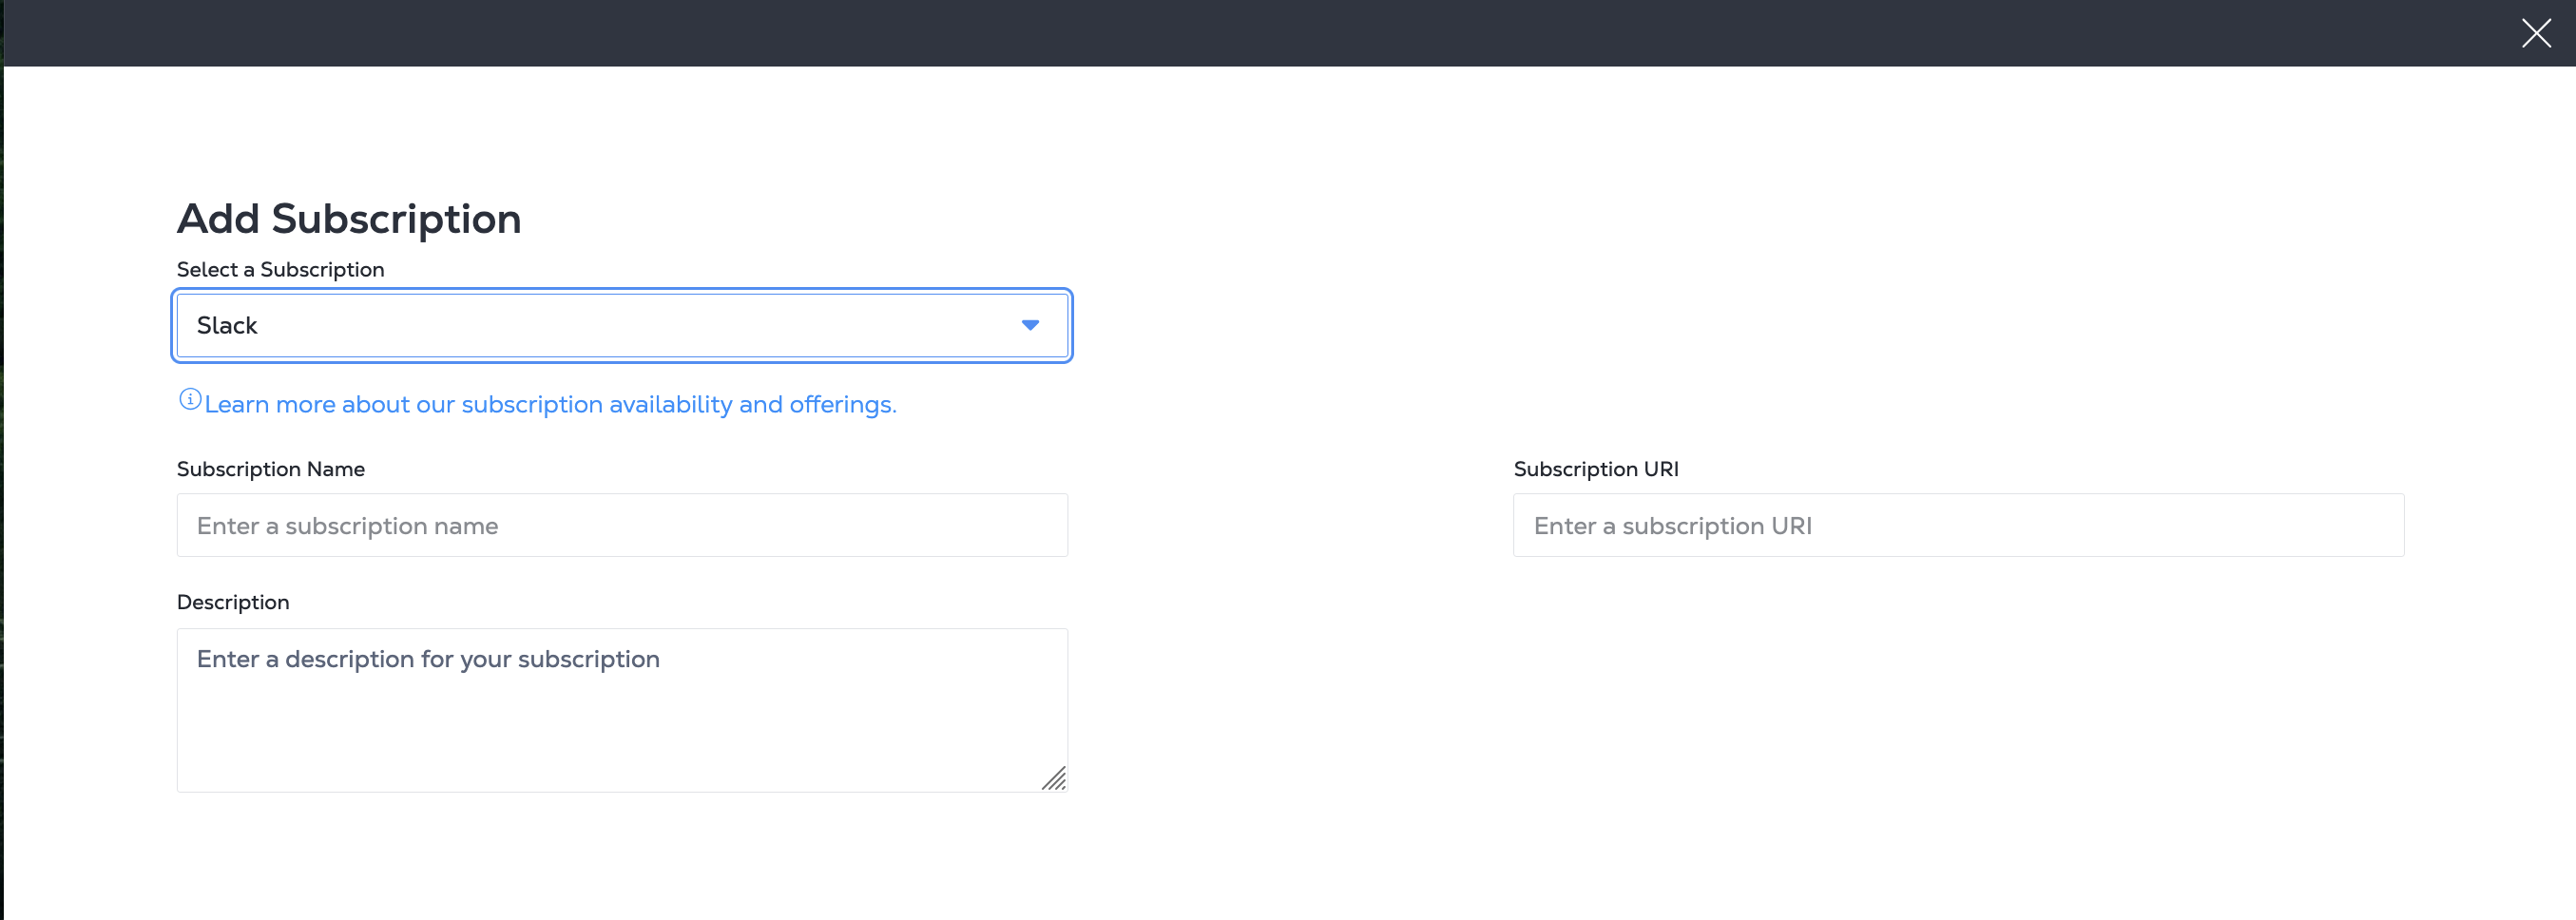Click the 'Description' field label
The image size is (2576, 920).
click(x=233, y=602)
